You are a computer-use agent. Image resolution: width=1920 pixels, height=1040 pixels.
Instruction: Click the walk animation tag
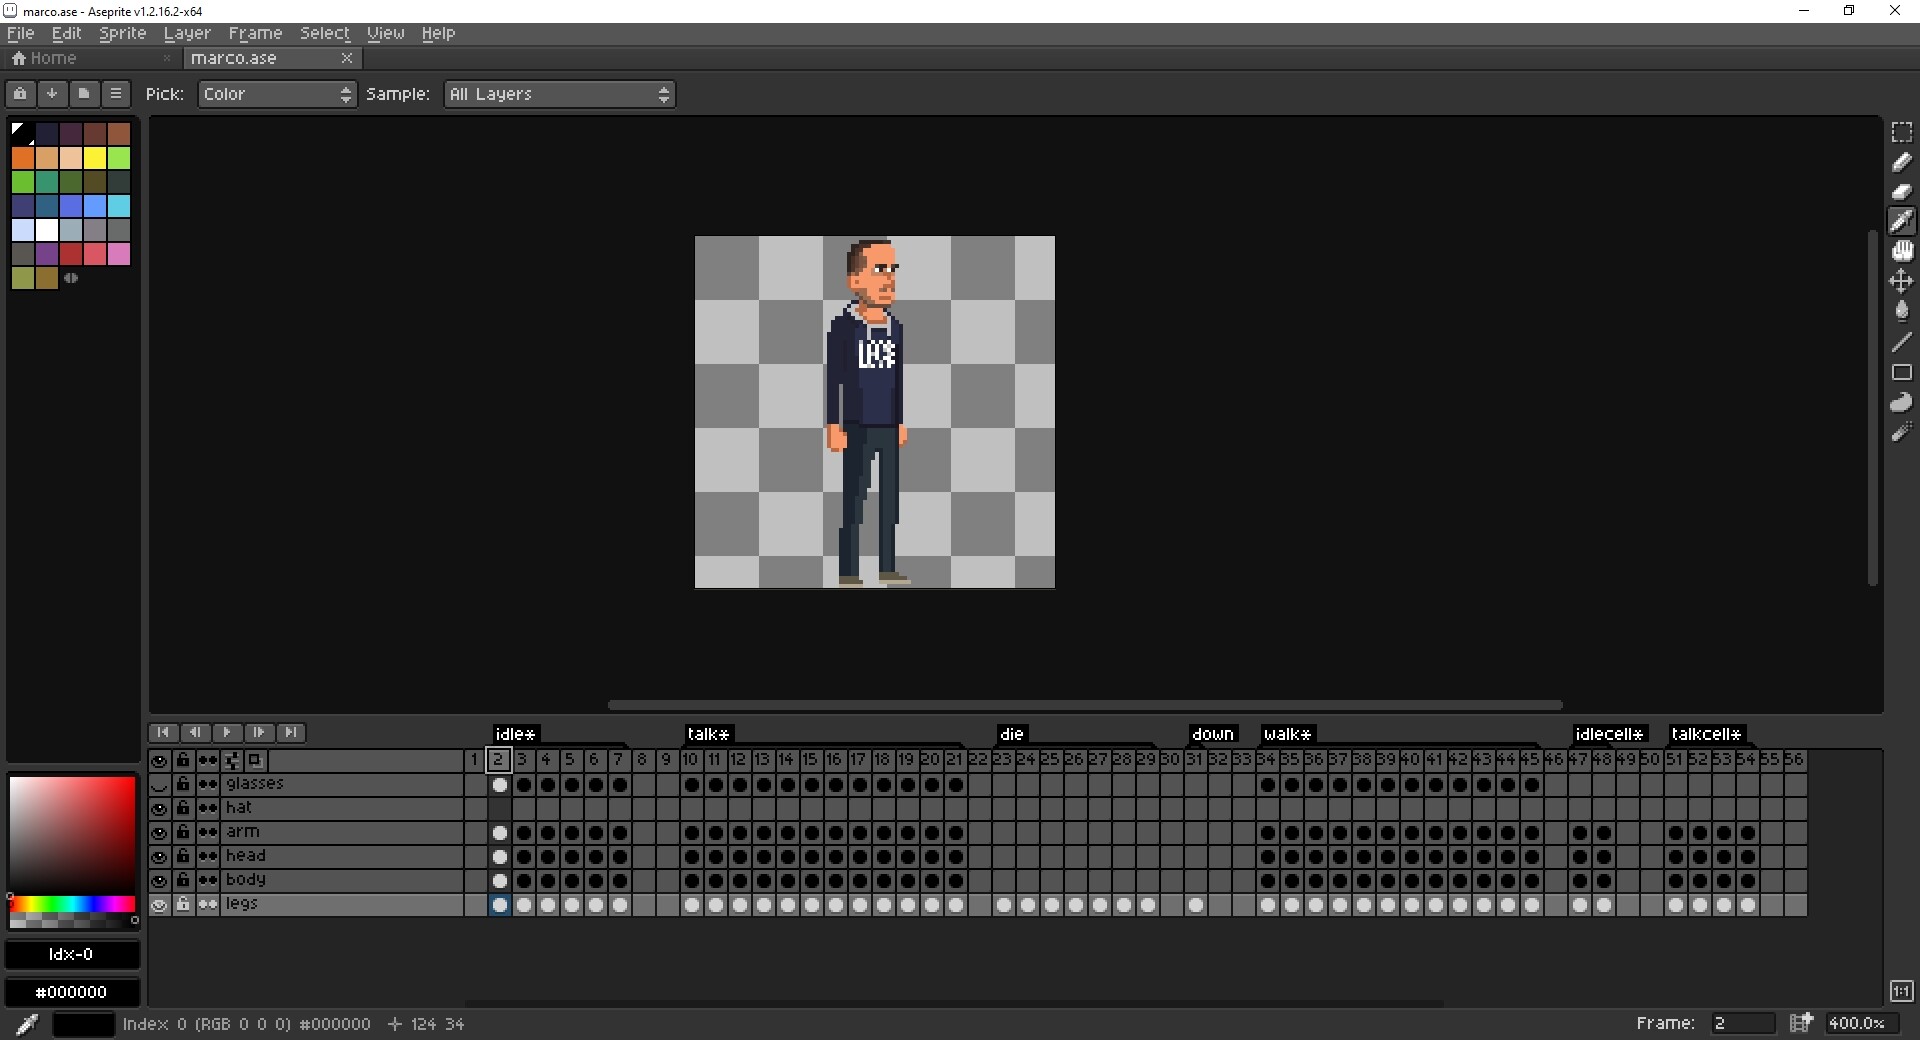(1286, 734)
